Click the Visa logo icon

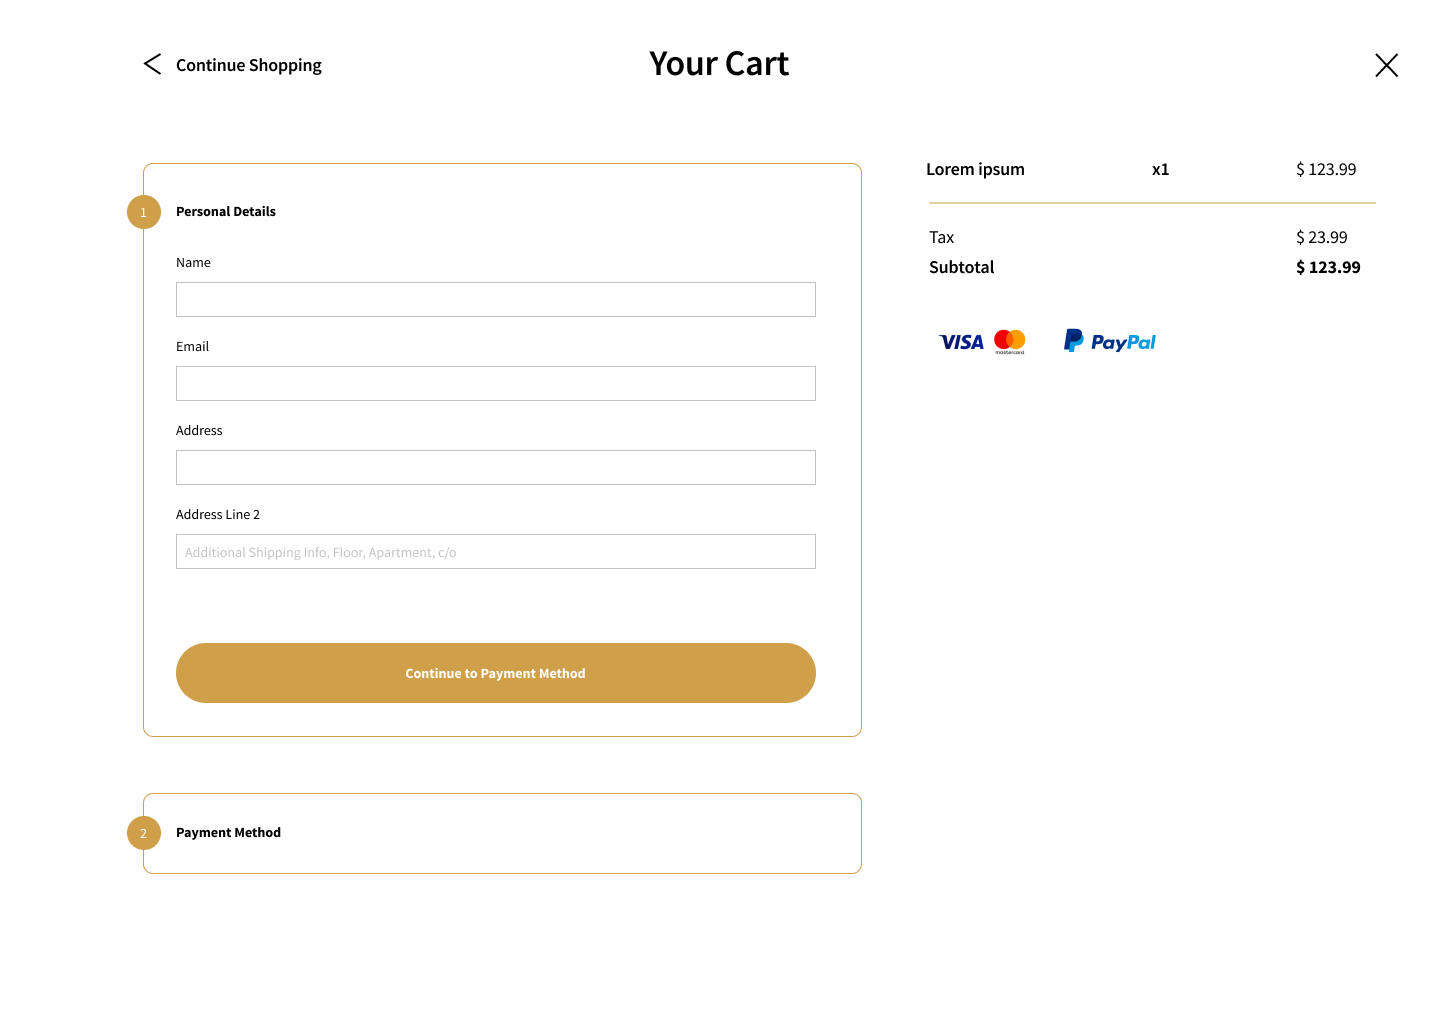pyautogui.click(x=961, y=342)
